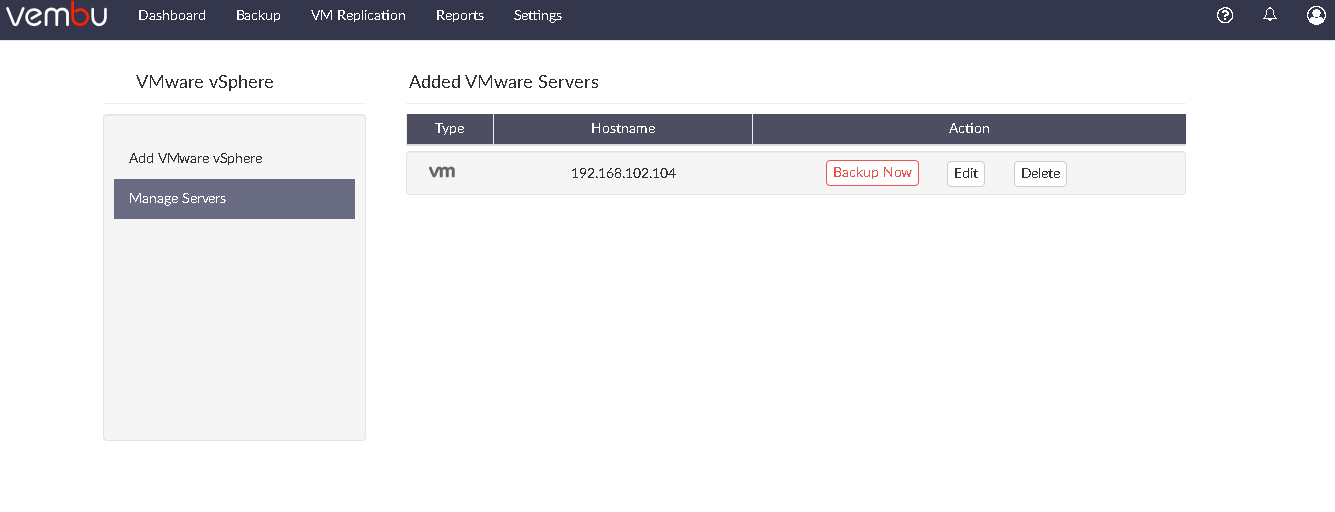Click the Action column header
1335x512 pixels.
pyautogui.click(x=969, y=129)
